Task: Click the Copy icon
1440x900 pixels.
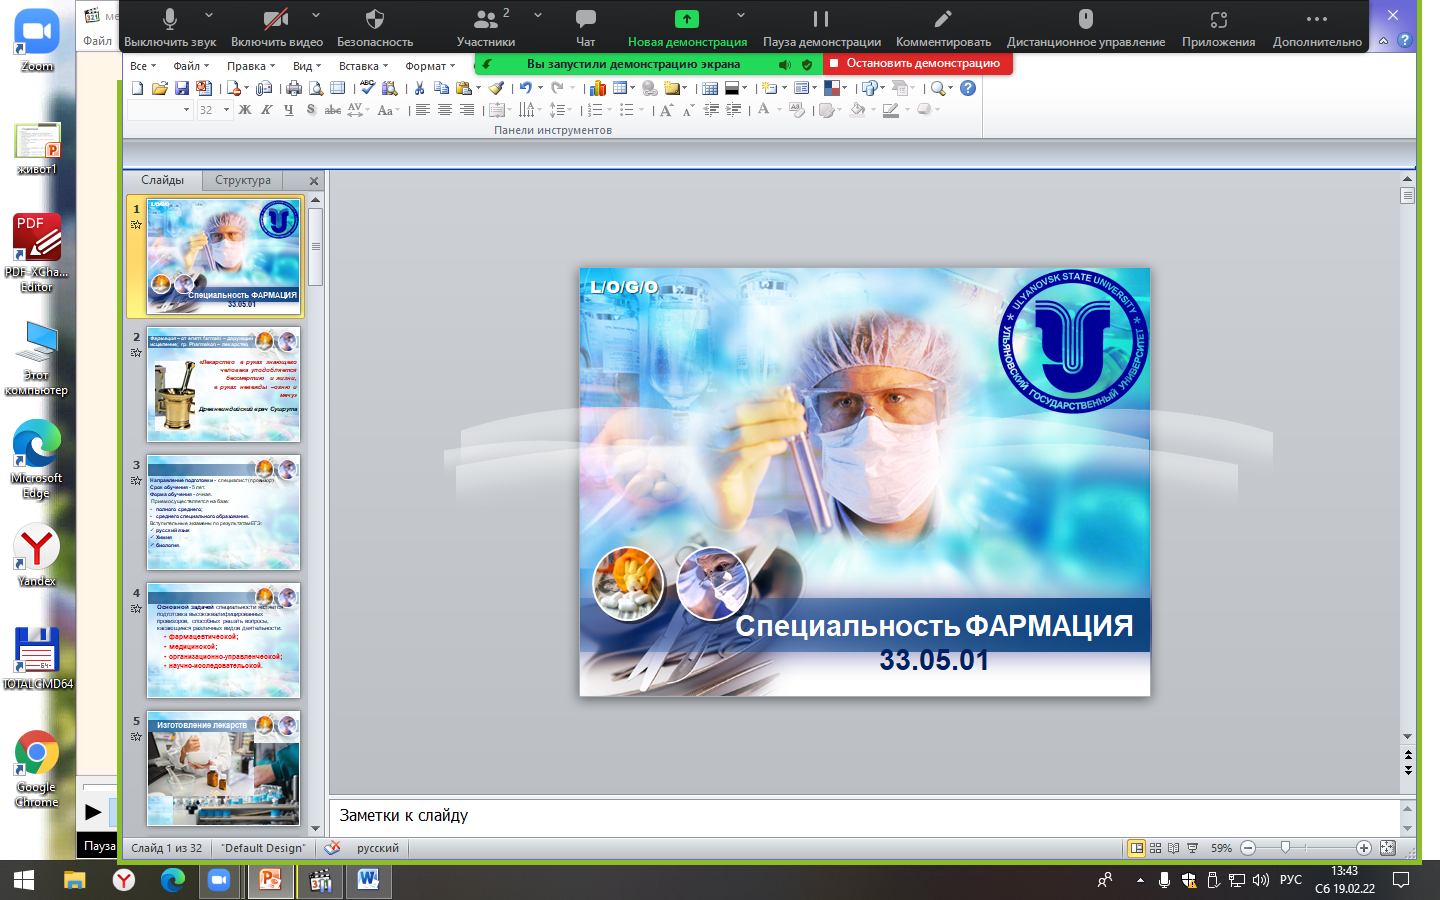Action: click(x=441, y=88)
